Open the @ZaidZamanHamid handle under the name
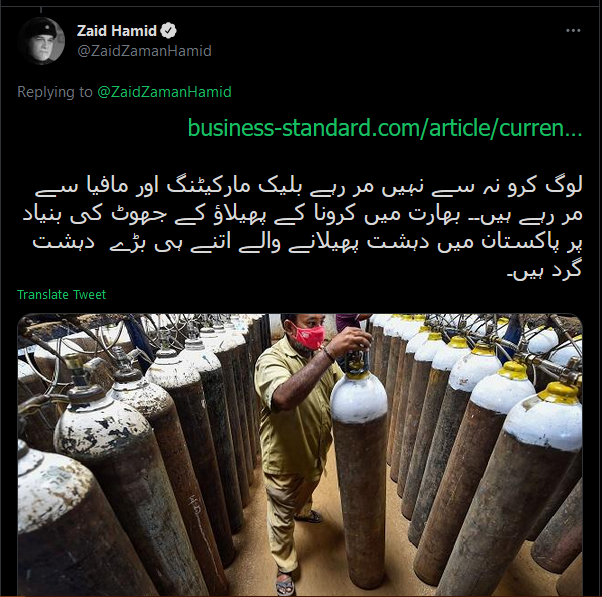 (144, 51)
